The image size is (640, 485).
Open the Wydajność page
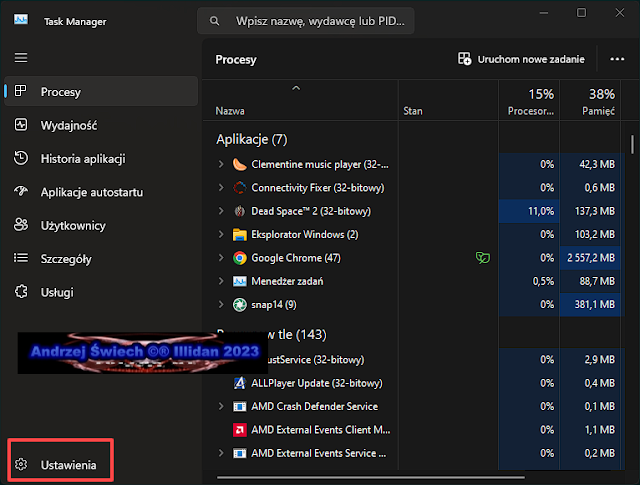pos(101,125)
